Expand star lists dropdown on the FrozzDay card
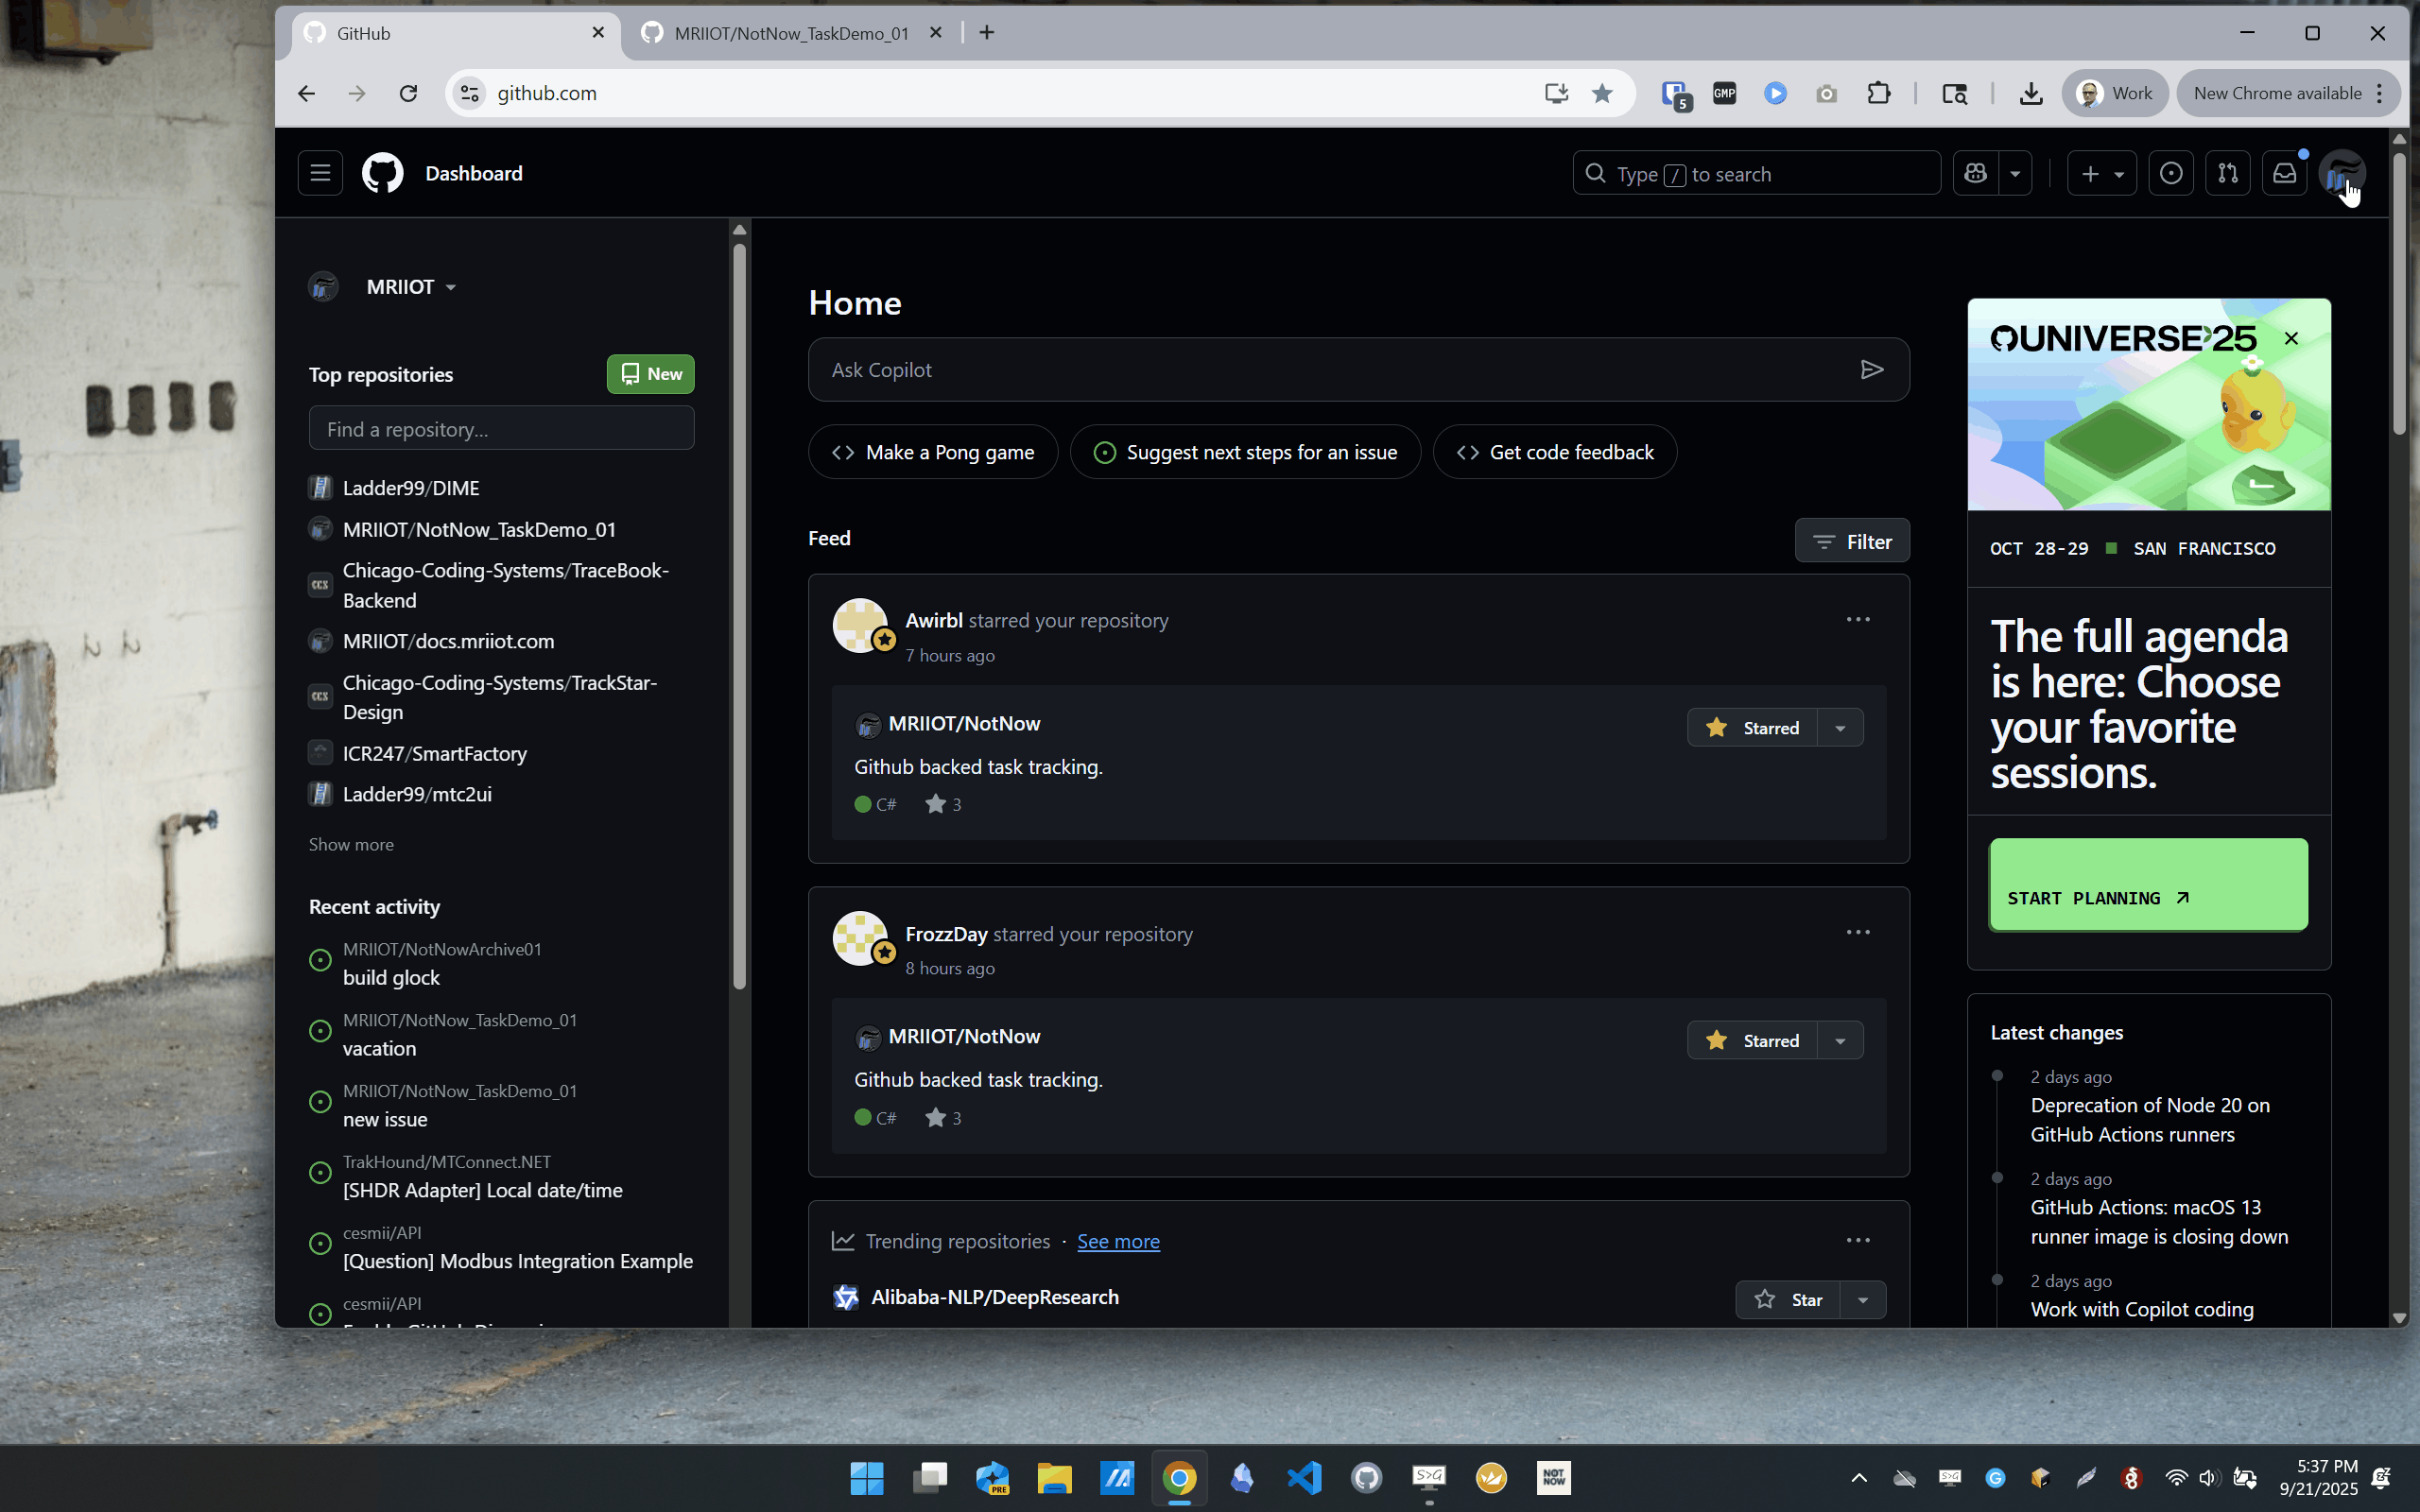Viewport: 2420px width, 1512px height. (x=1840, y=1041)
